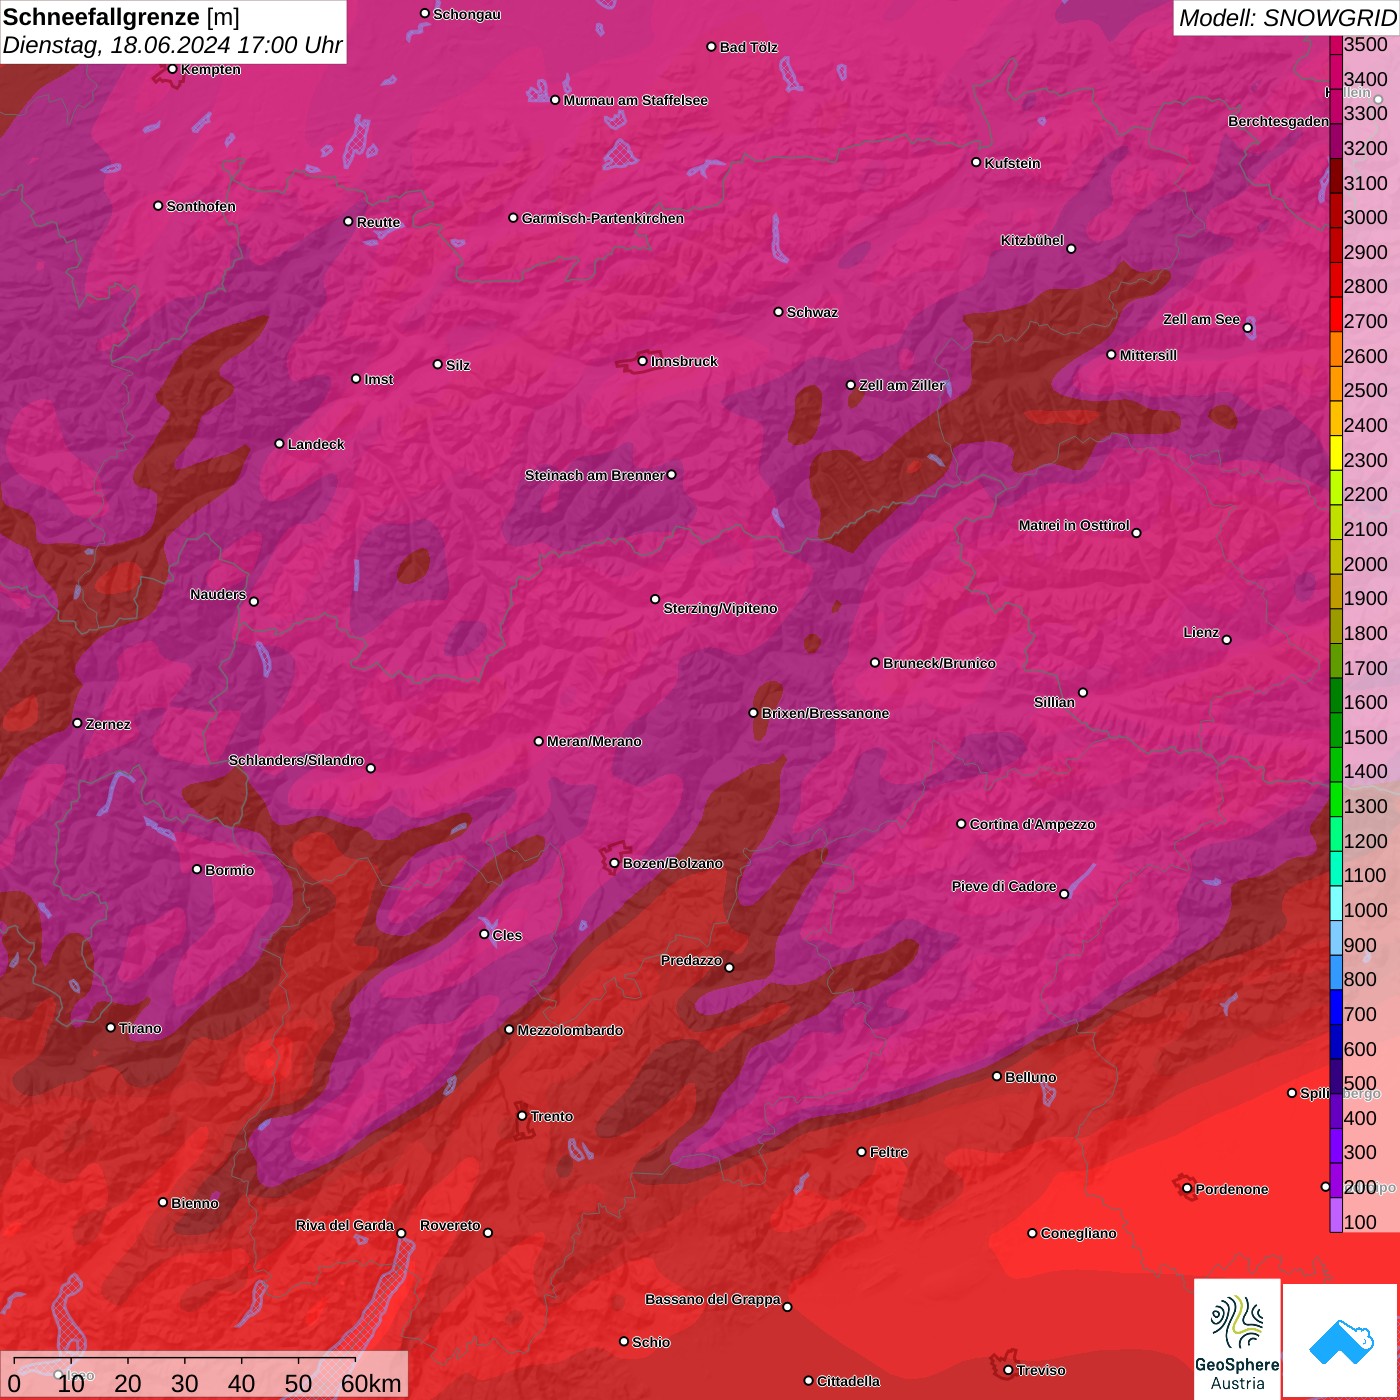
Task: Select the 700 m blue legend swatch
Action: (1335, 1006)
